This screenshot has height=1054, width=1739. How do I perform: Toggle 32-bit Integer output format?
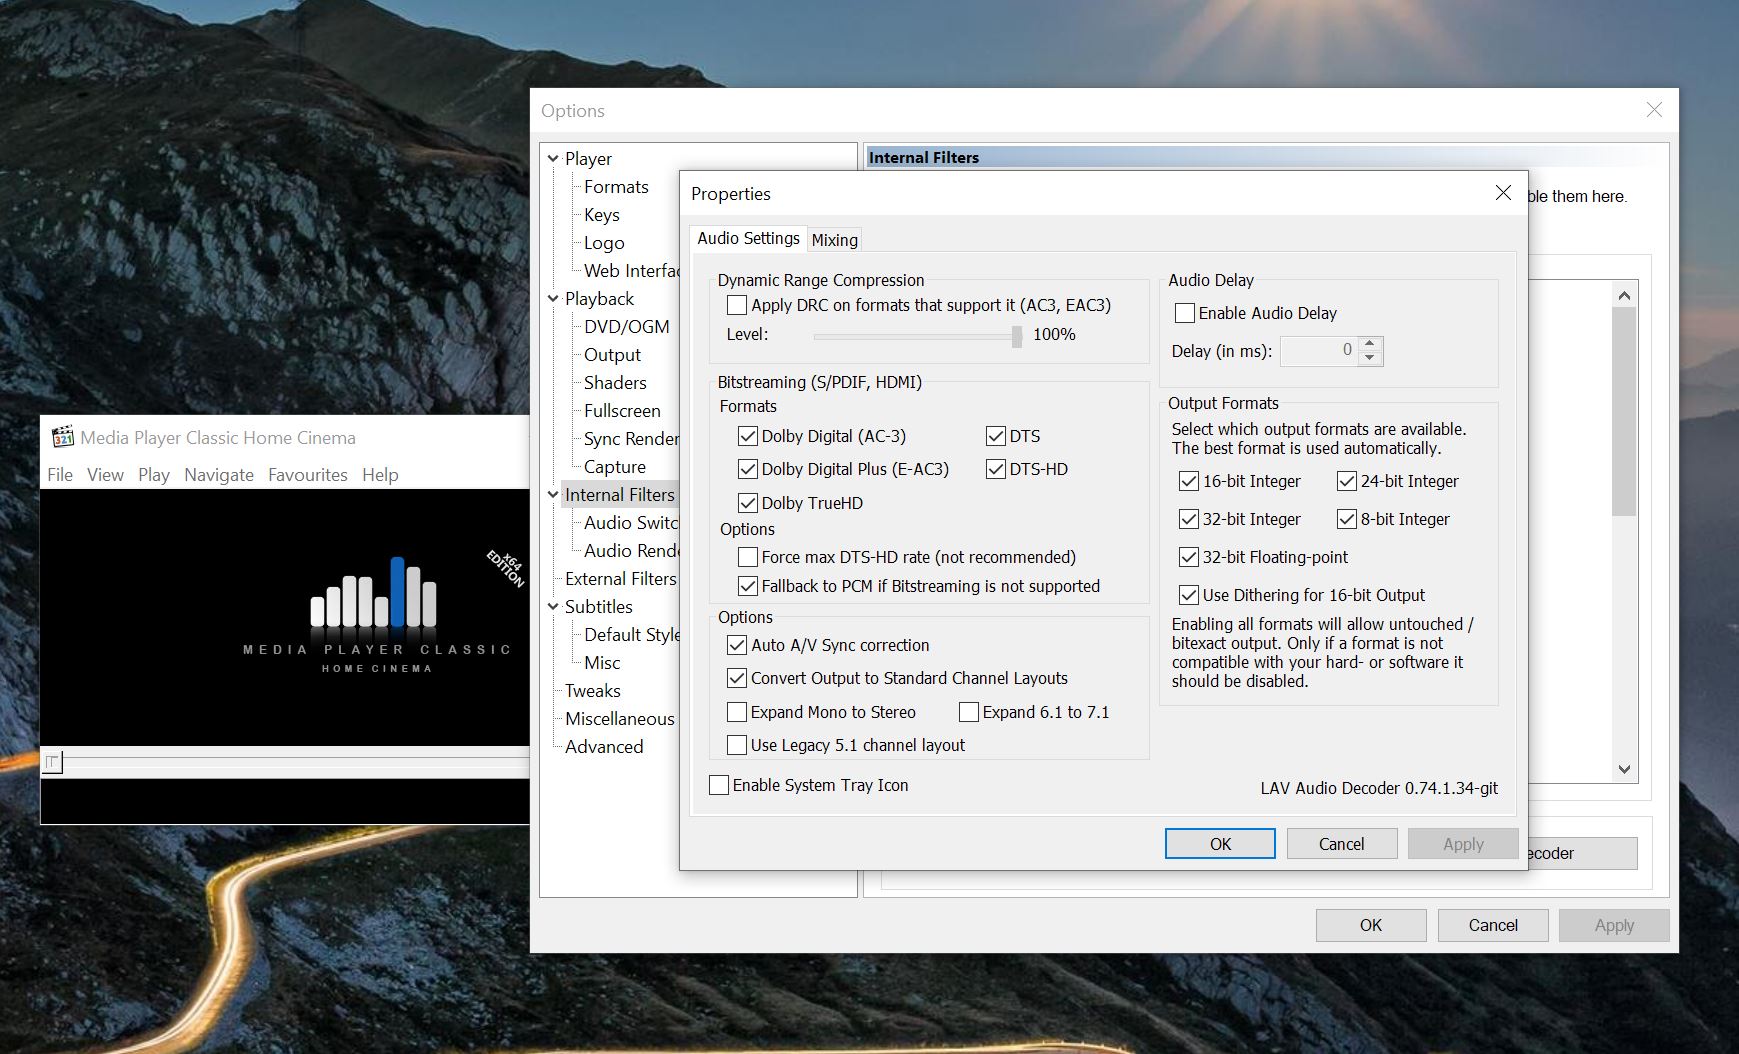pyautogui.click(x=1189, y=519)
